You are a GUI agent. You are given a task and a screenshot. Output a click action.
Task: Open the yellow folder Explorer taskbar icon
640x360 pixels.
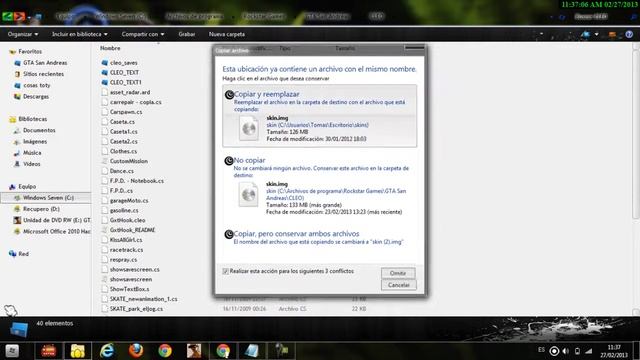pos(78,351)
